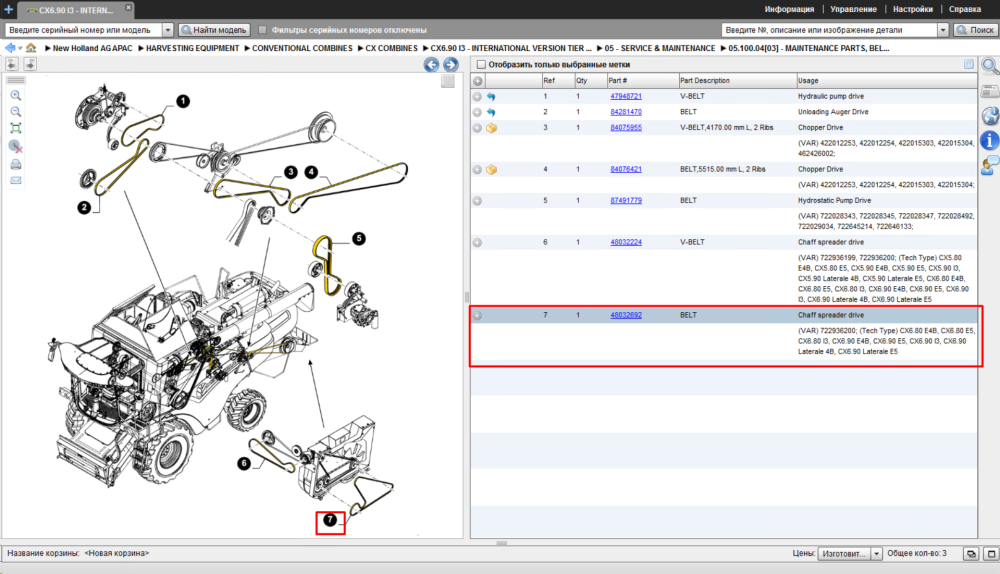Open the Информация menu

(789, 10)
